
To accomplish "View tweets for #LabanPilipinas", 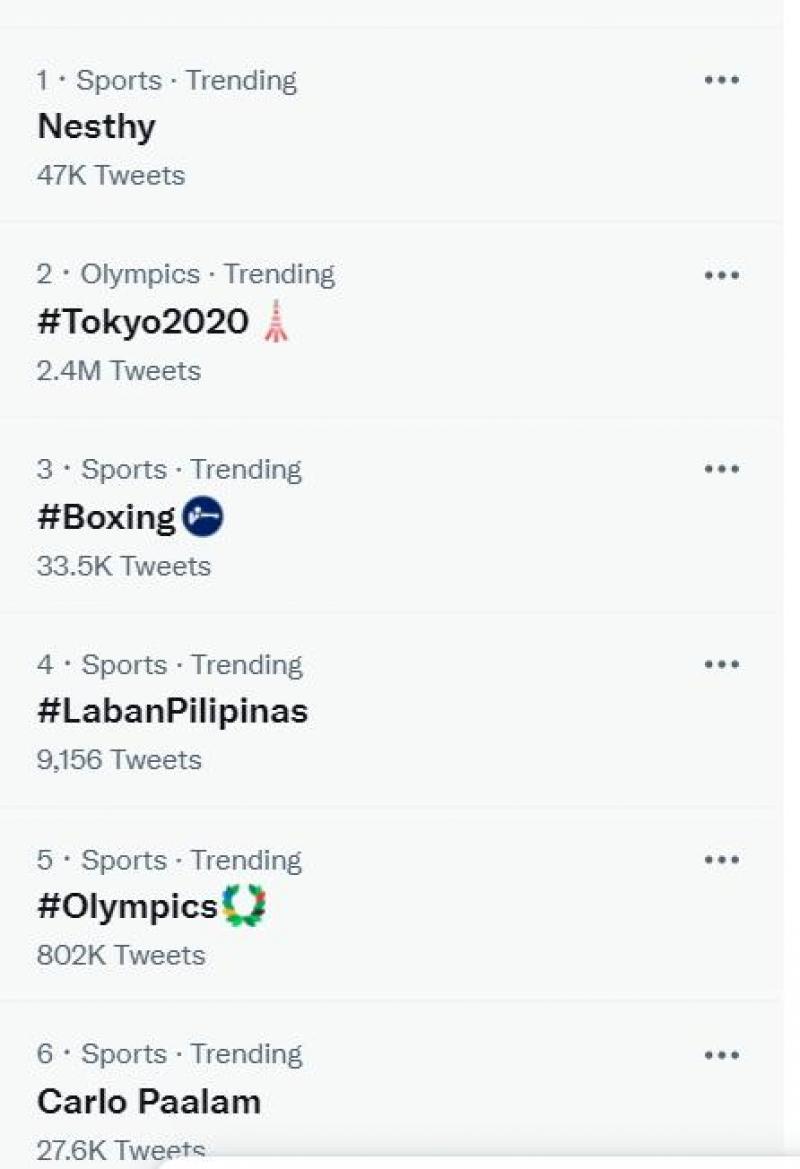I will [x=172, y=710].
